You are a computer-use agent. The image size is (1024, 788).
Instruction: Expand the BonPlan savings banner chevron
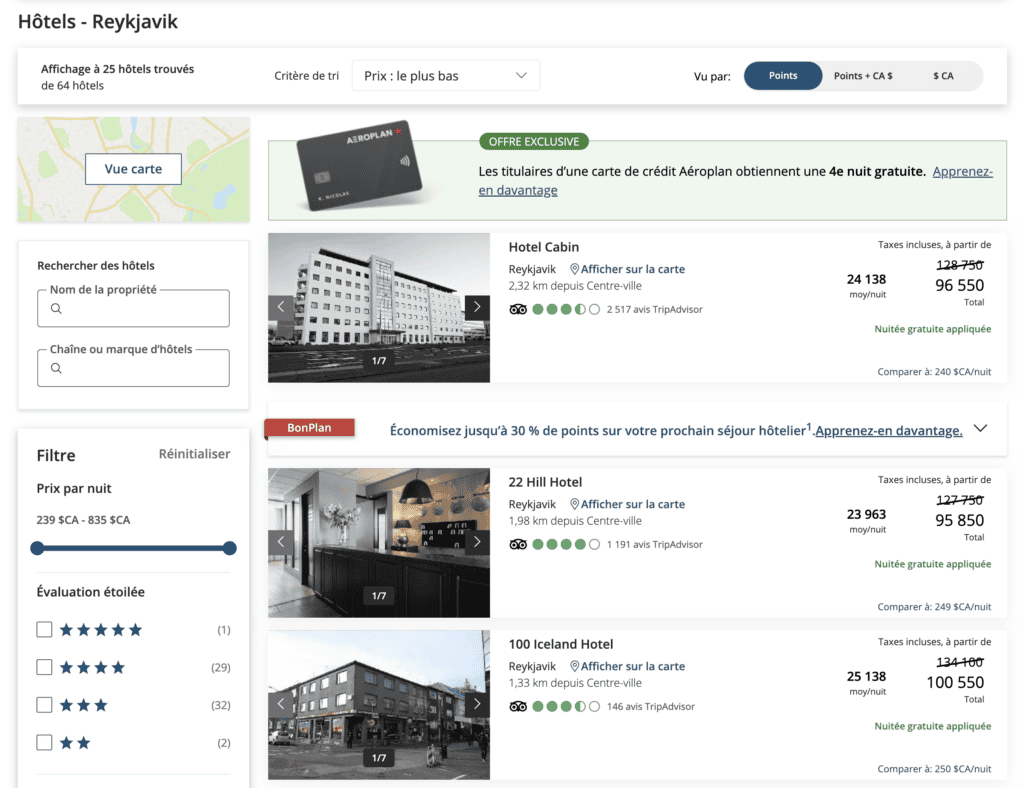pos(981,429)
